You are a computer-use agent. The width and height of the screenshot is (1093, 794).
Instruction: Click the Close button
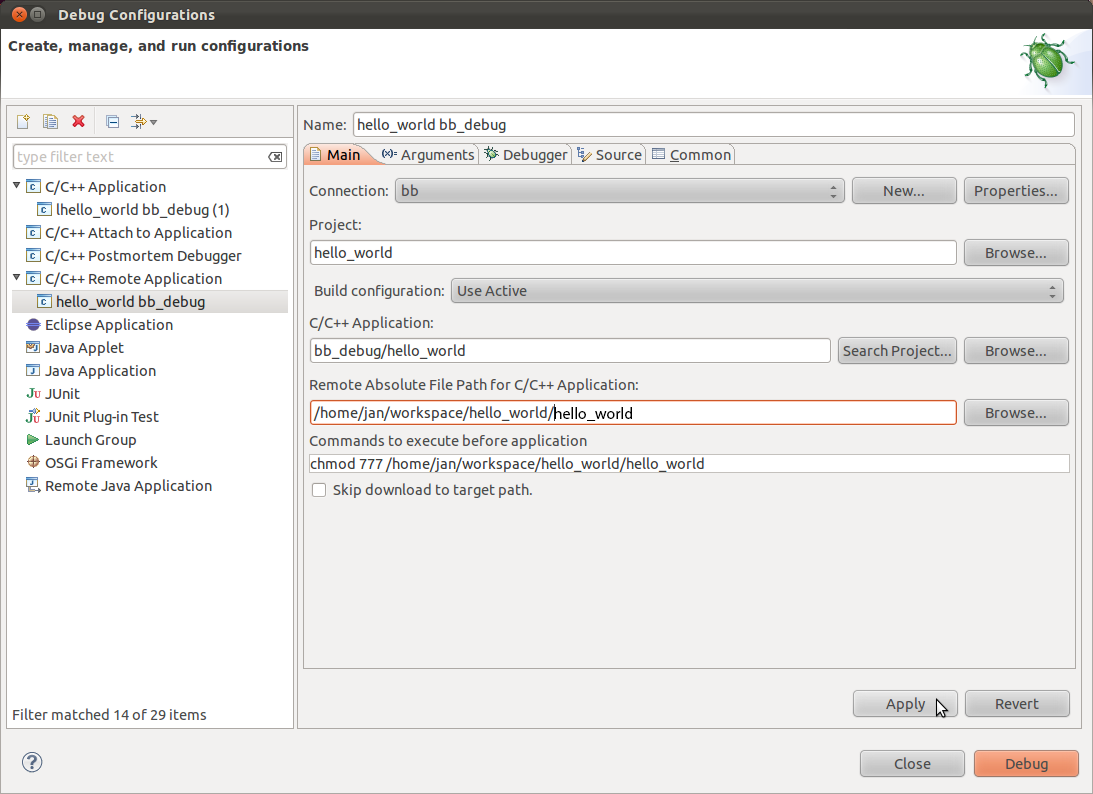[912, 763]
